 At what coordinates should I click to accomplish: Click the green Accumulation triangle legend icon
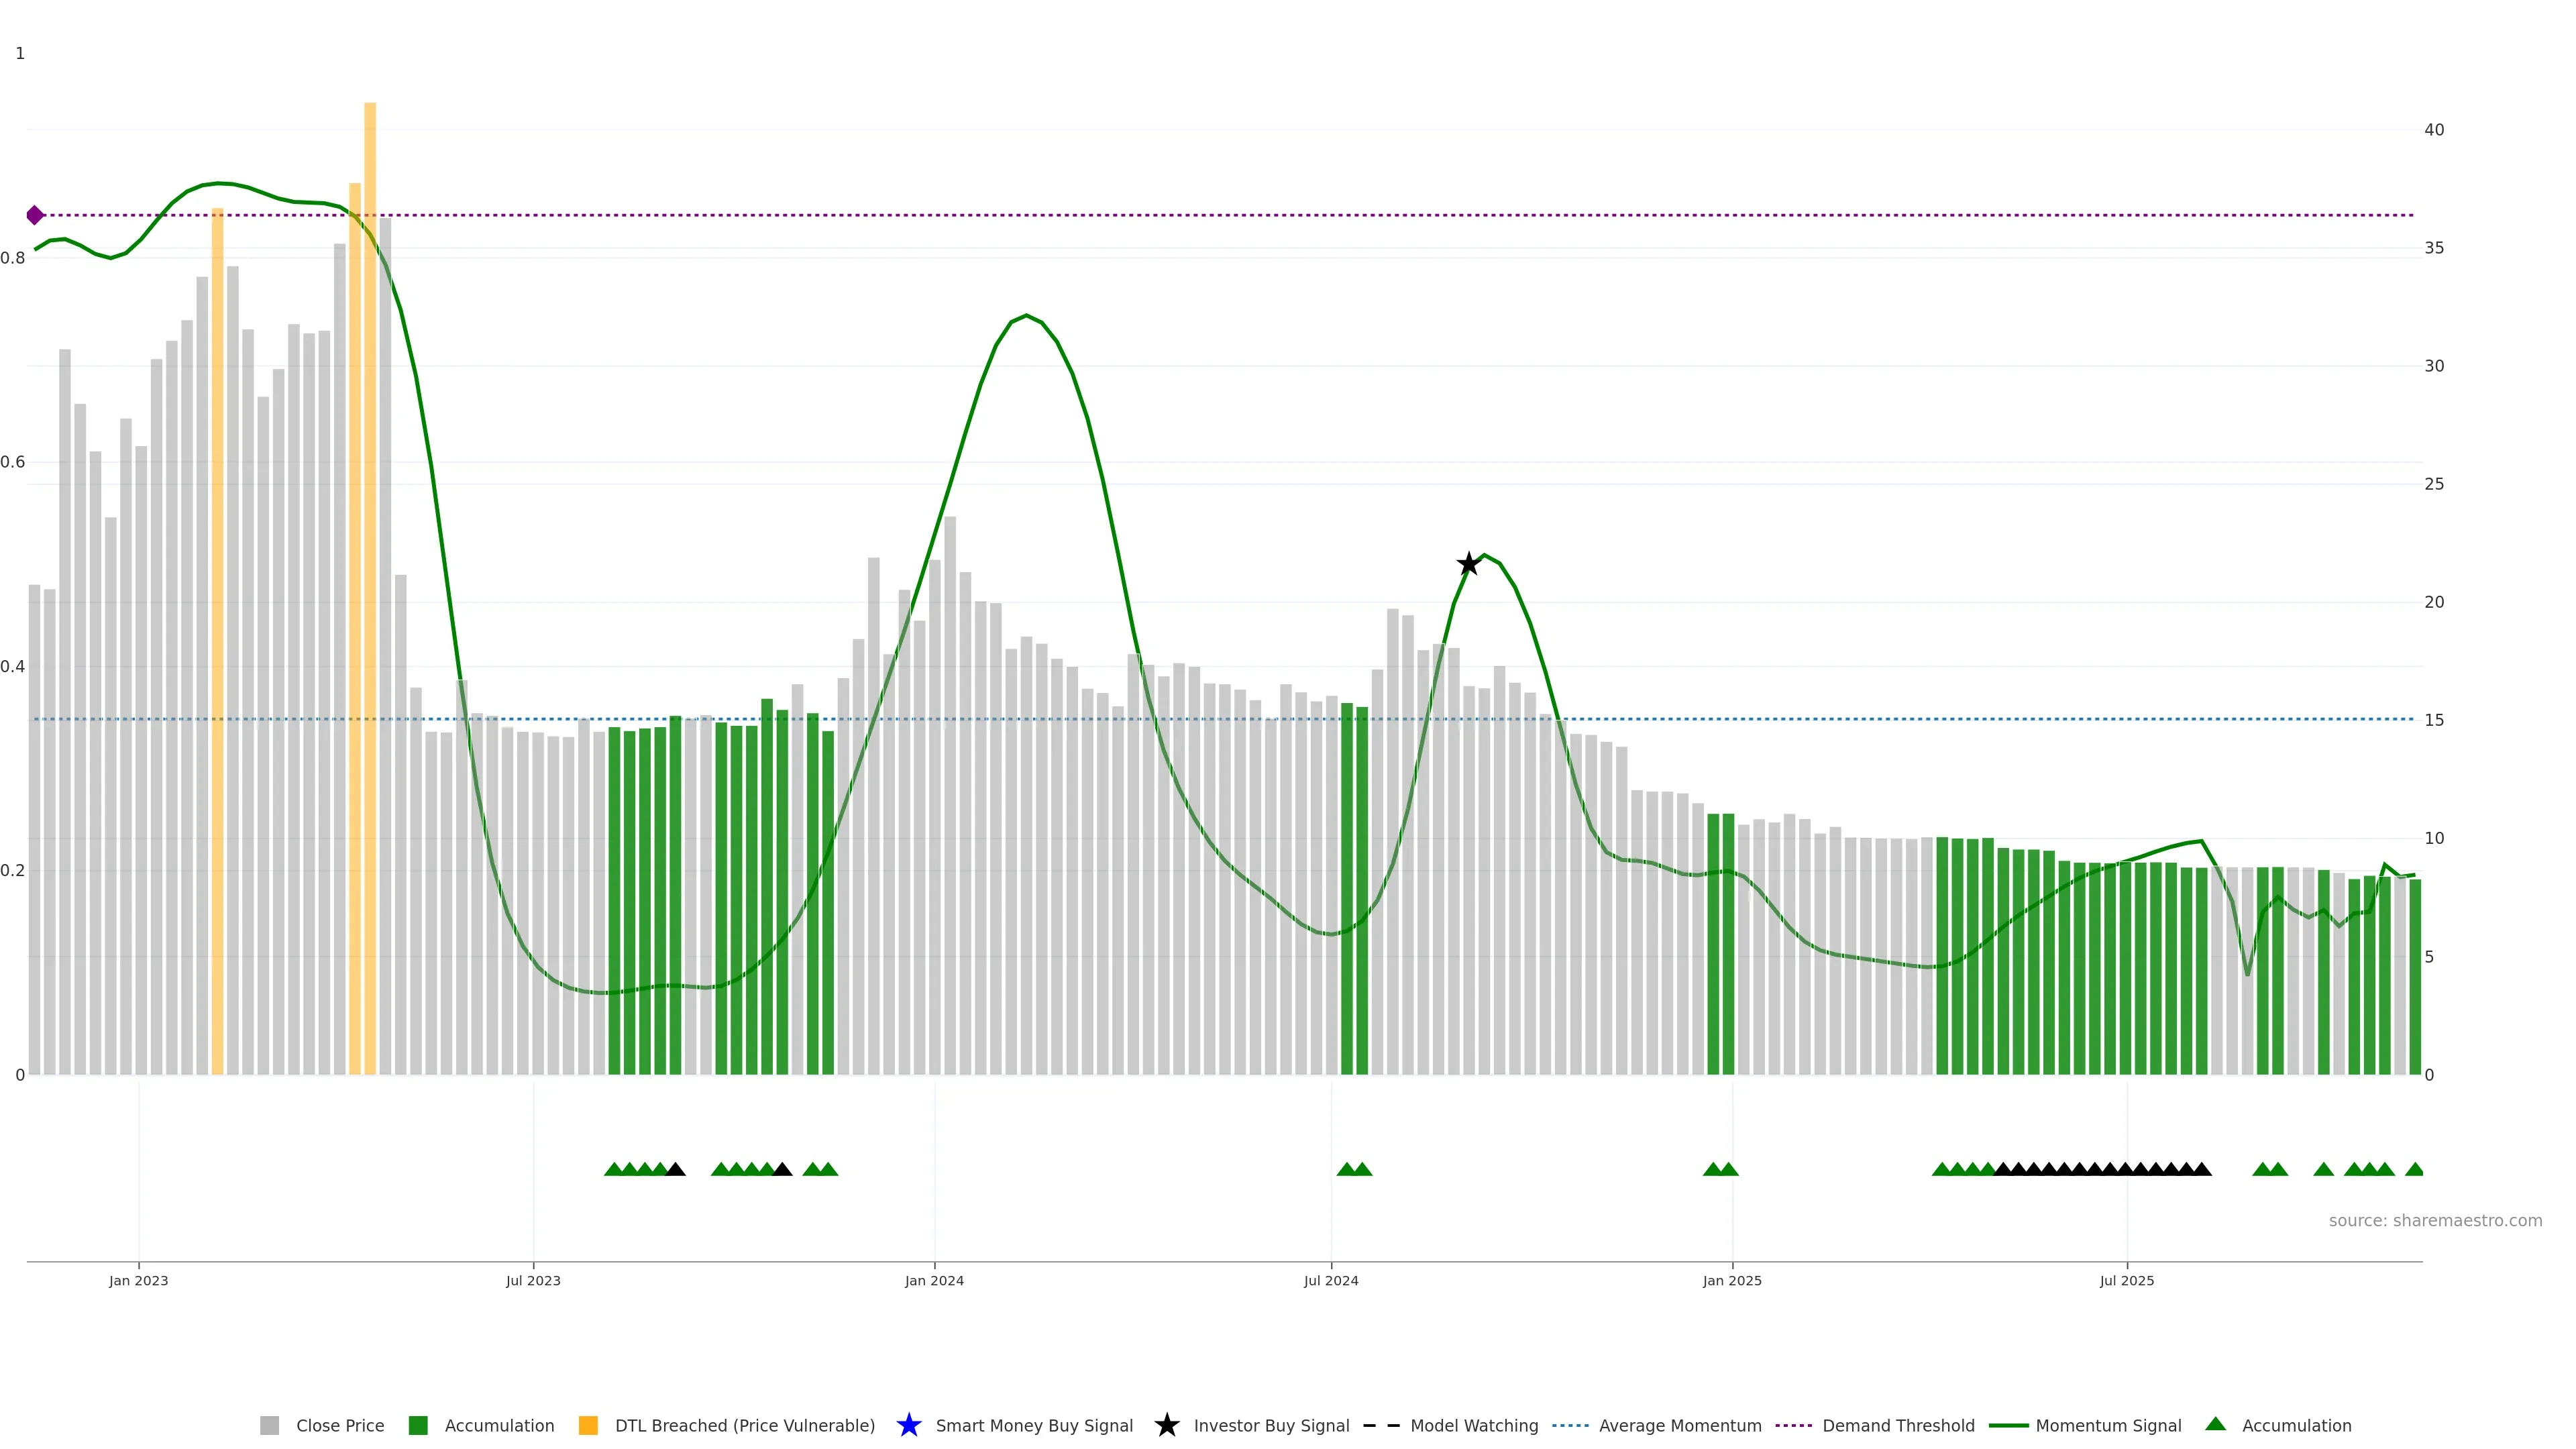(x=2215, y=1424)
